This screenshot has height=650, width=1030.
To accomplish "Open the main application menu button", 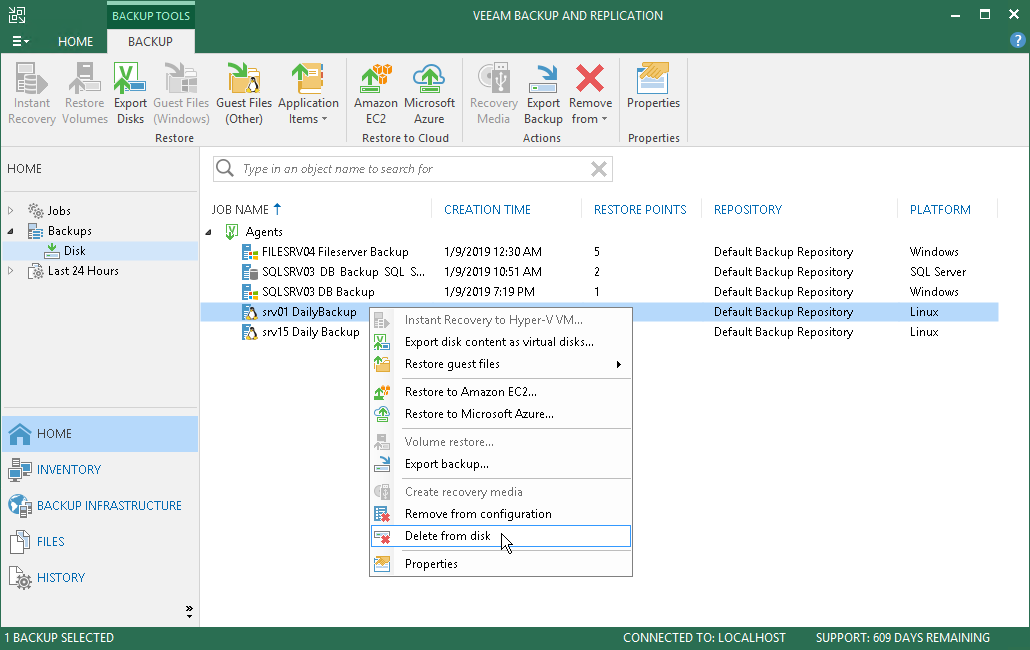I will click(20, 41).
